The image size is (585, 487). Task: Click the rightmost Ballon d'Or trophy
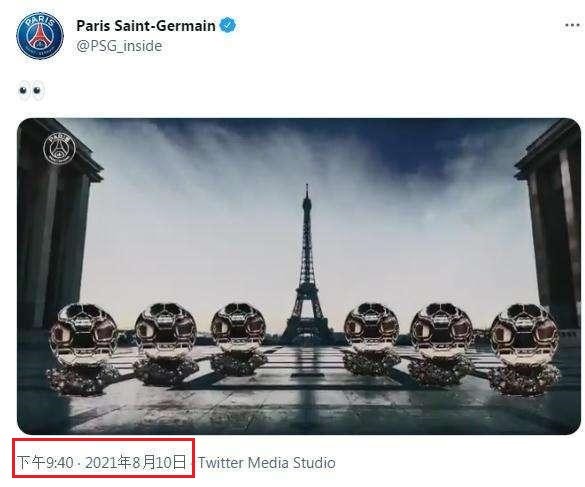click(524, 349)
